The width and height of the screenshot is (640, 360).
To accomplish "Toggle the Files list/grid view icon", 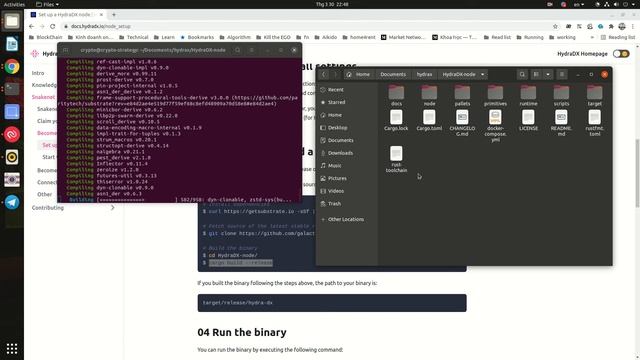I will click(536, 74).
